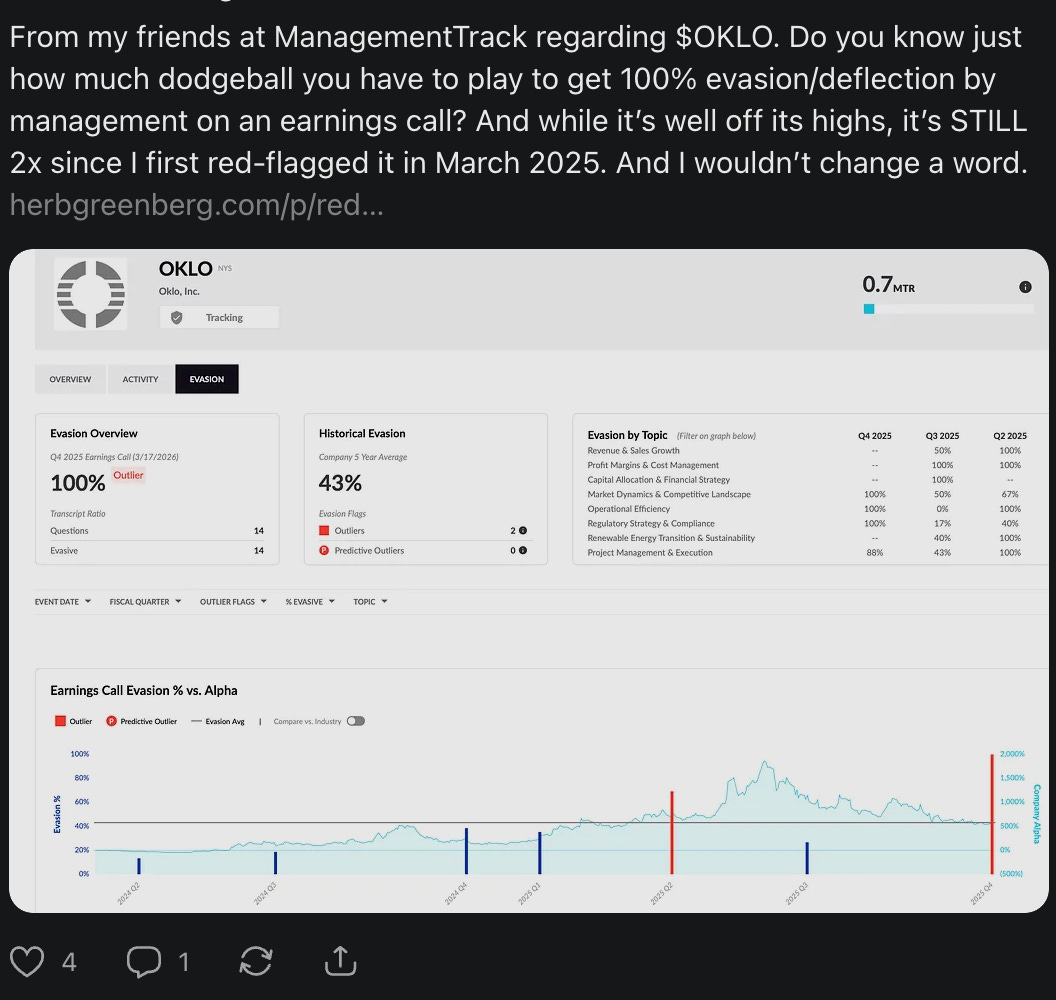Click the Q2 2025 column header
The width and height of the screenshot is (1056, 1000).
pyautogui.click(x=1010, y=436)
